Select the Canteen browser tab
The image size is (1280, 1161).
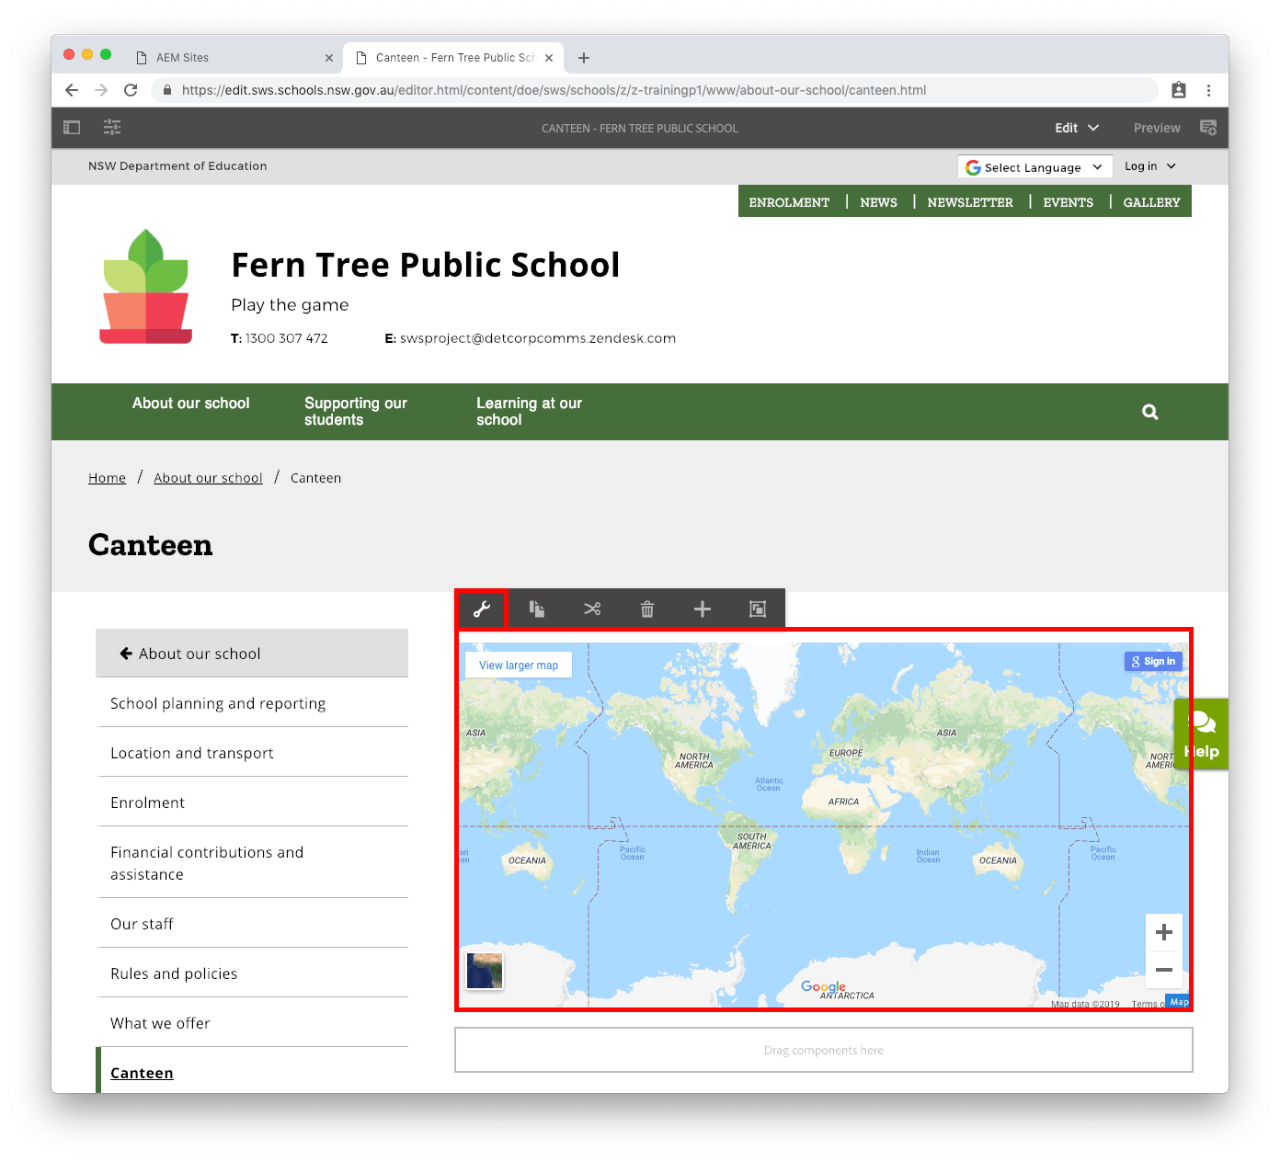tap(453, 58)
